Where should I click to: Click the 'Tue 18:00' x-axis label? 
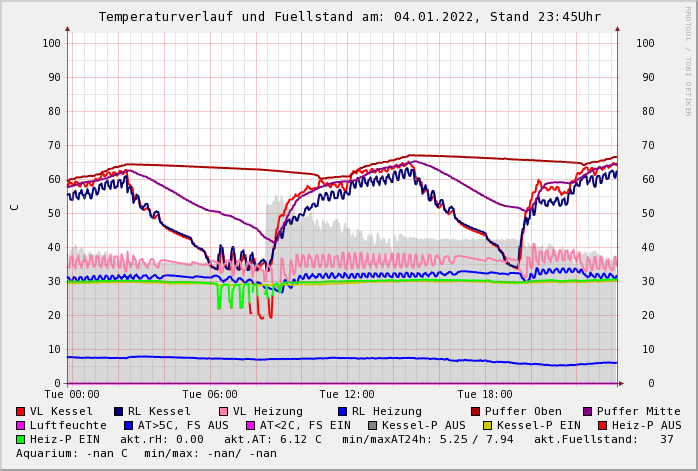click(x=485, y=394)
